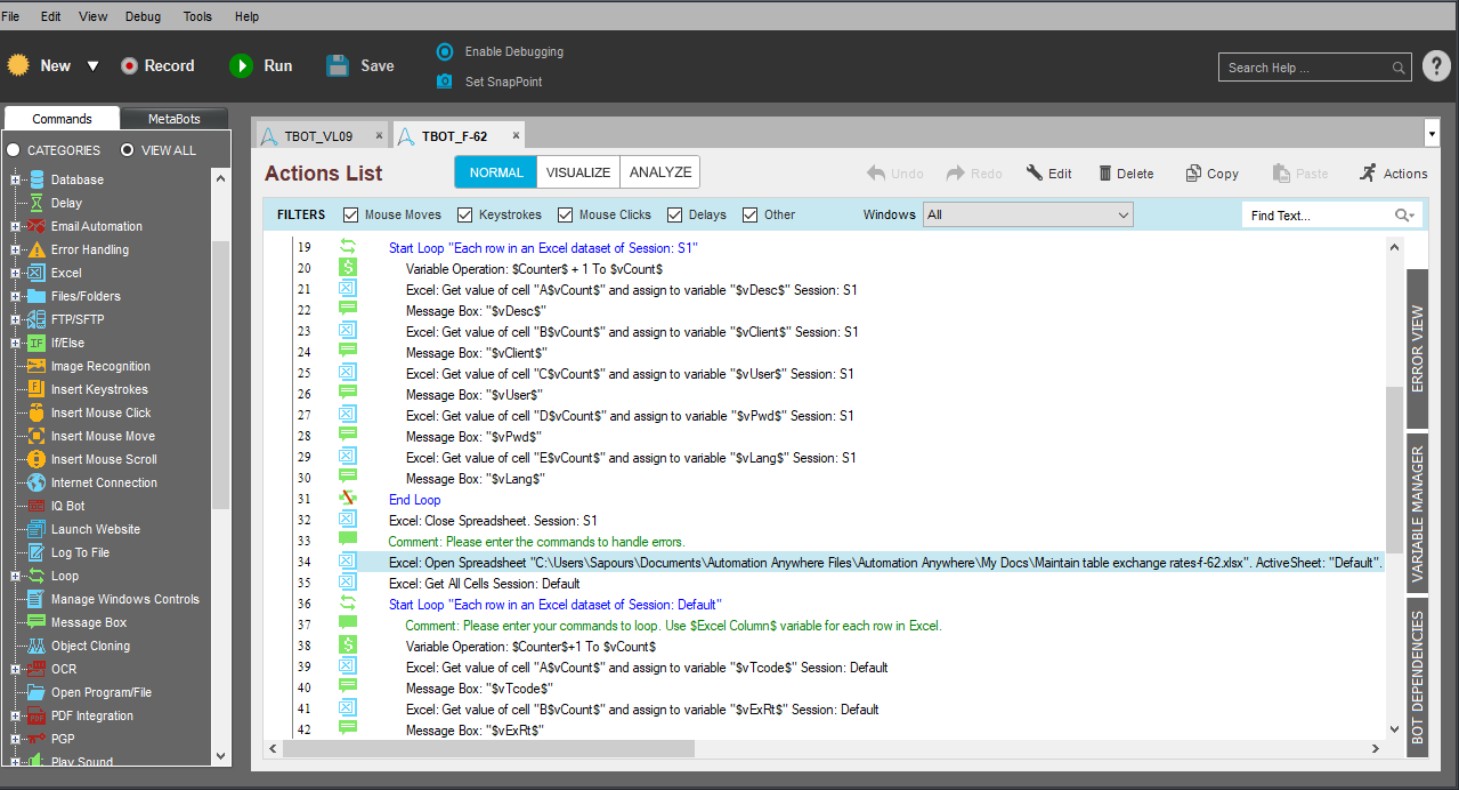Disable the Delays filter checkbox
1459x790 pixels.
[x=675, y=215]
